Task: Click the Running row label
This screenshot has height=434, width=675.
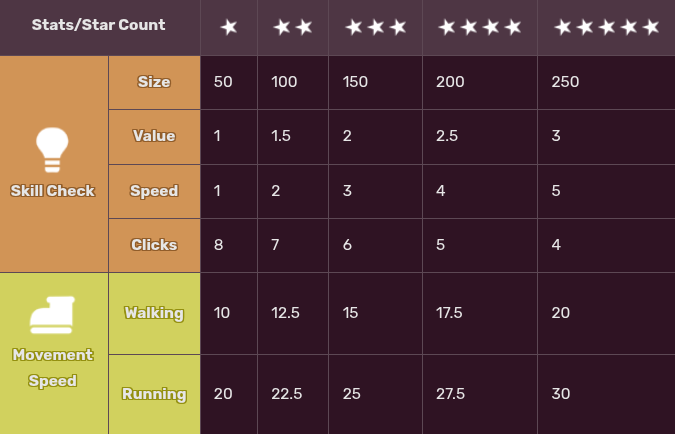Action: click(x=154, y=394)
